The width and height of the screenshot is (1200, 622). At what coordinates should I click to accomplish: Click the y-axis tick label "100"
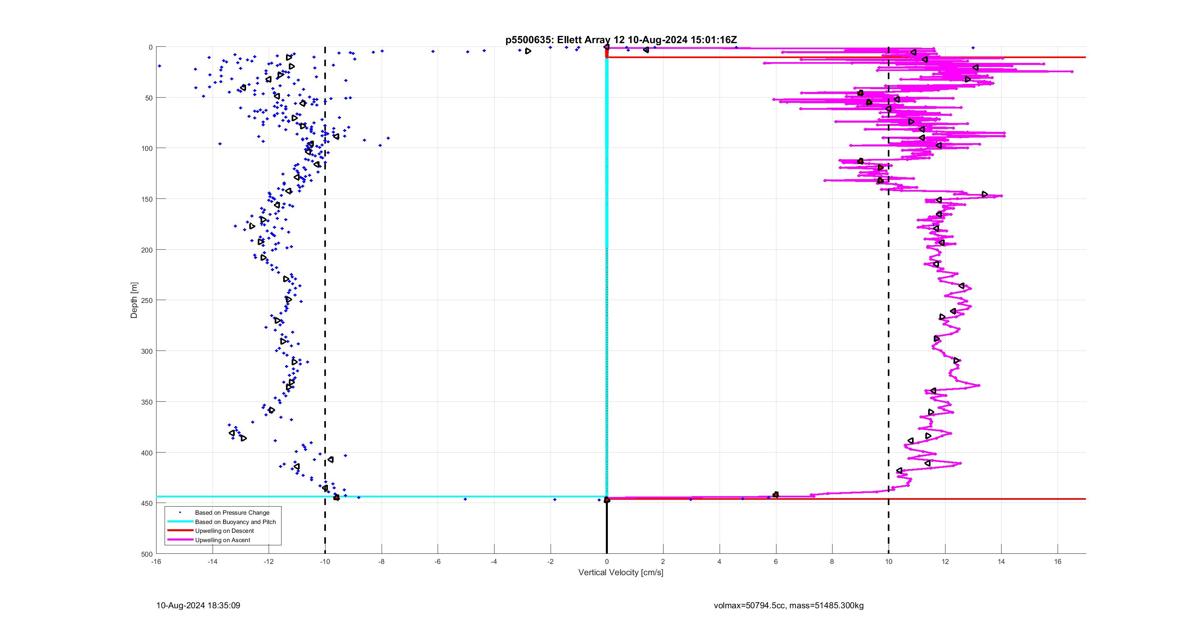[x=146, y=148]
